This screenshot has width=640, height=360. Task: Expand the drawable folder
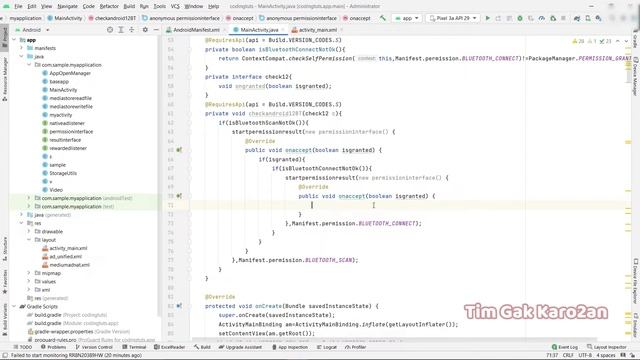point(29,231)
